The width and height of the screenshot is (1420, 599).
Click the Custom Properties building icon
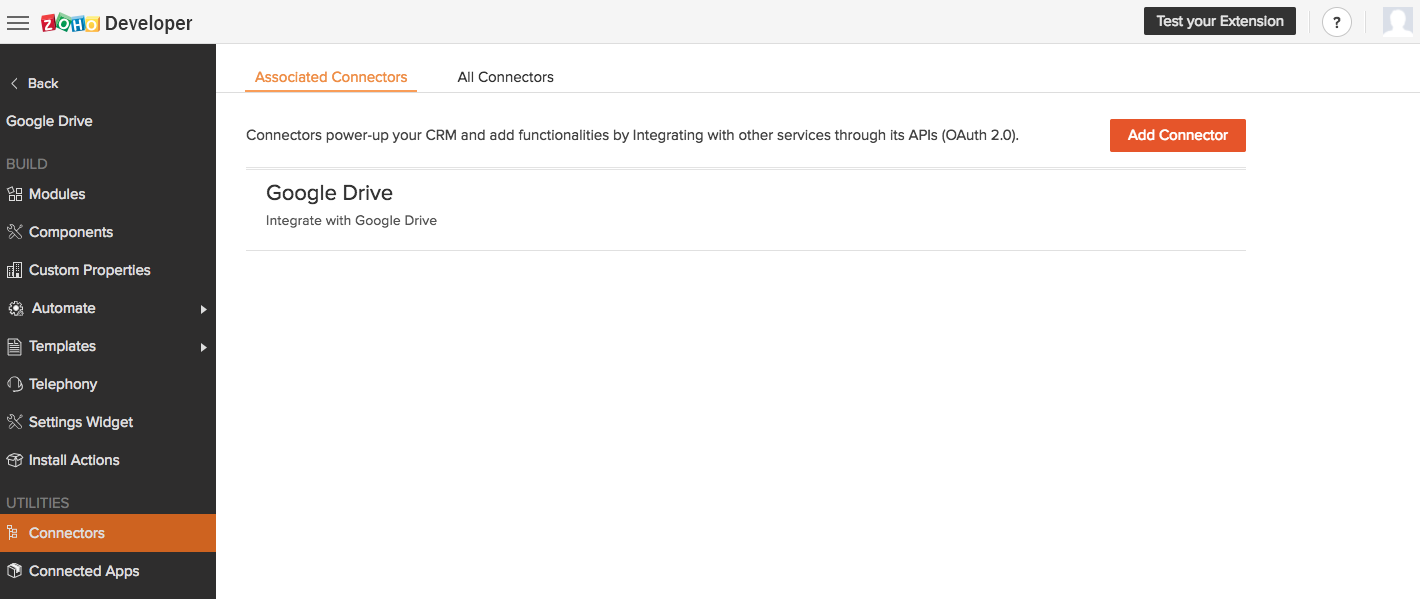tap(14, 270)
